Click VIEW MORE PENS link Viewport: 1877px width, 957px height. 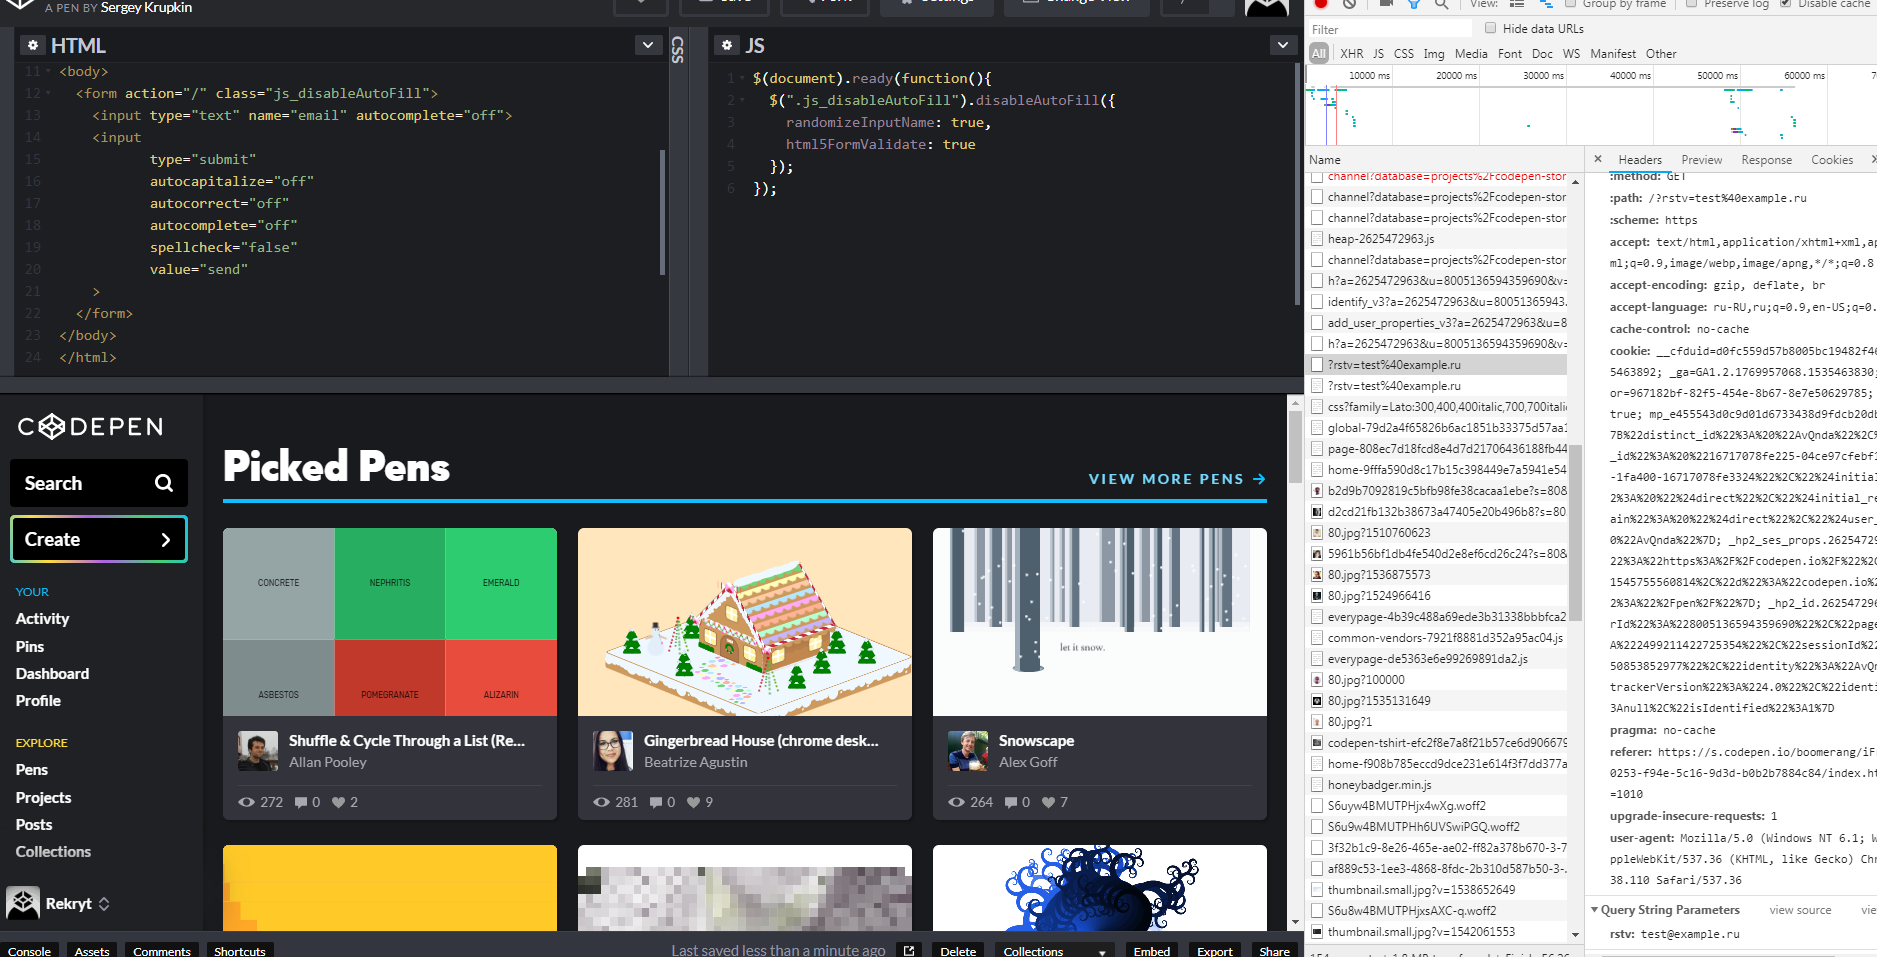1177,479
